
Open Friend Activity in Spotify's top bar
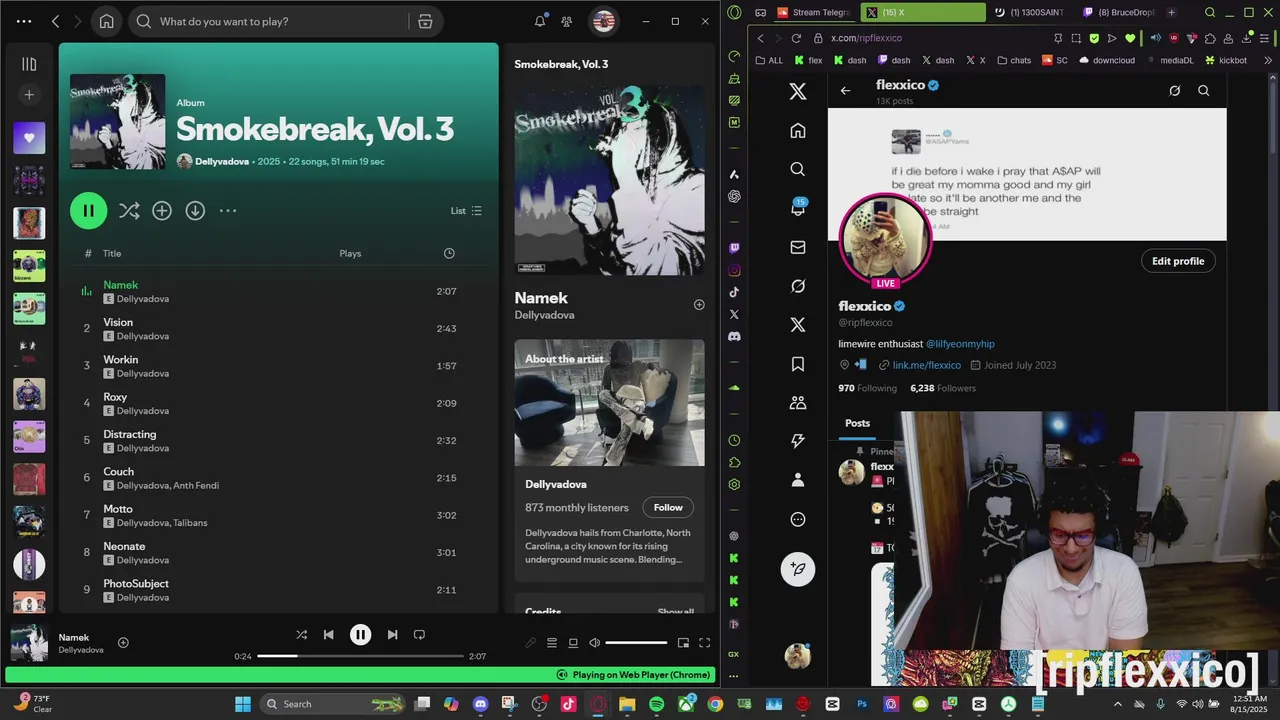(x=567, y=21)
